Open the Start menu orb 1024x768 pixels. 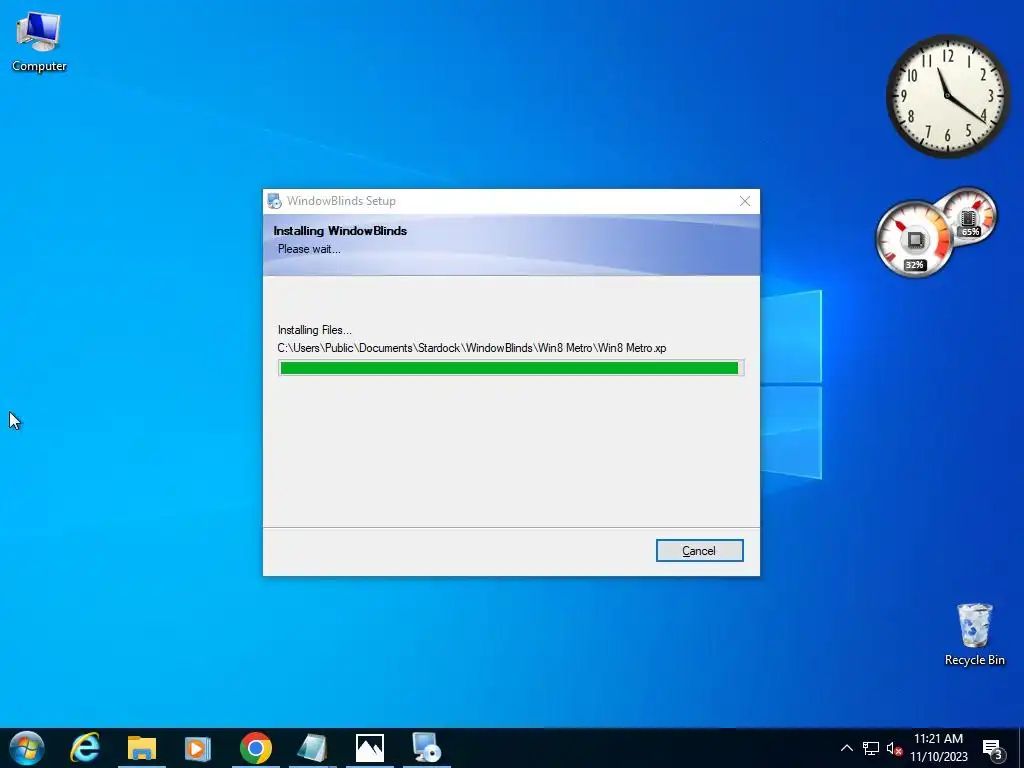point(27,748)
